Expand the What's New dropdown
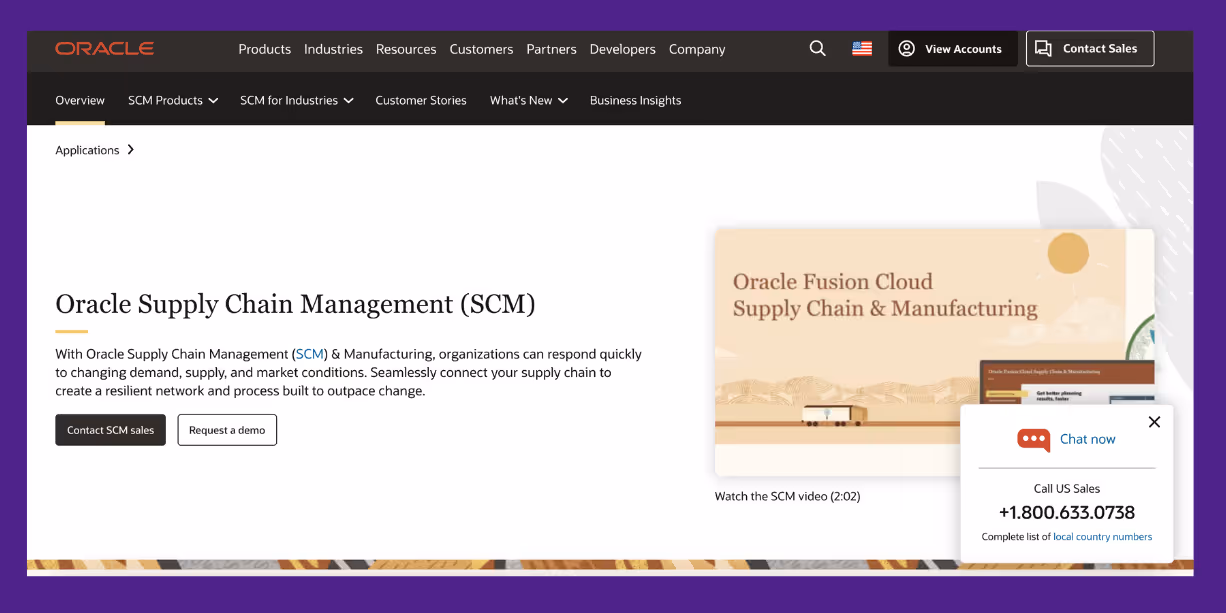 pos(528,100)
